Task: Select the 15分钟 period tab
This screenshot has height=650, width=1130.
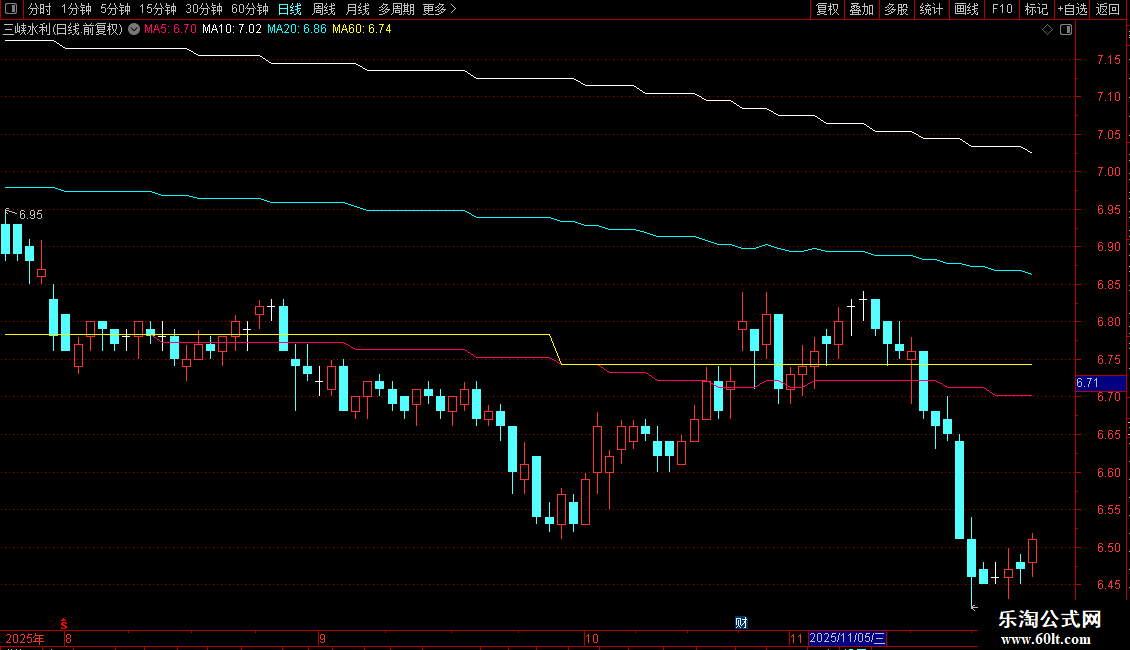Action: coord(158,9)
